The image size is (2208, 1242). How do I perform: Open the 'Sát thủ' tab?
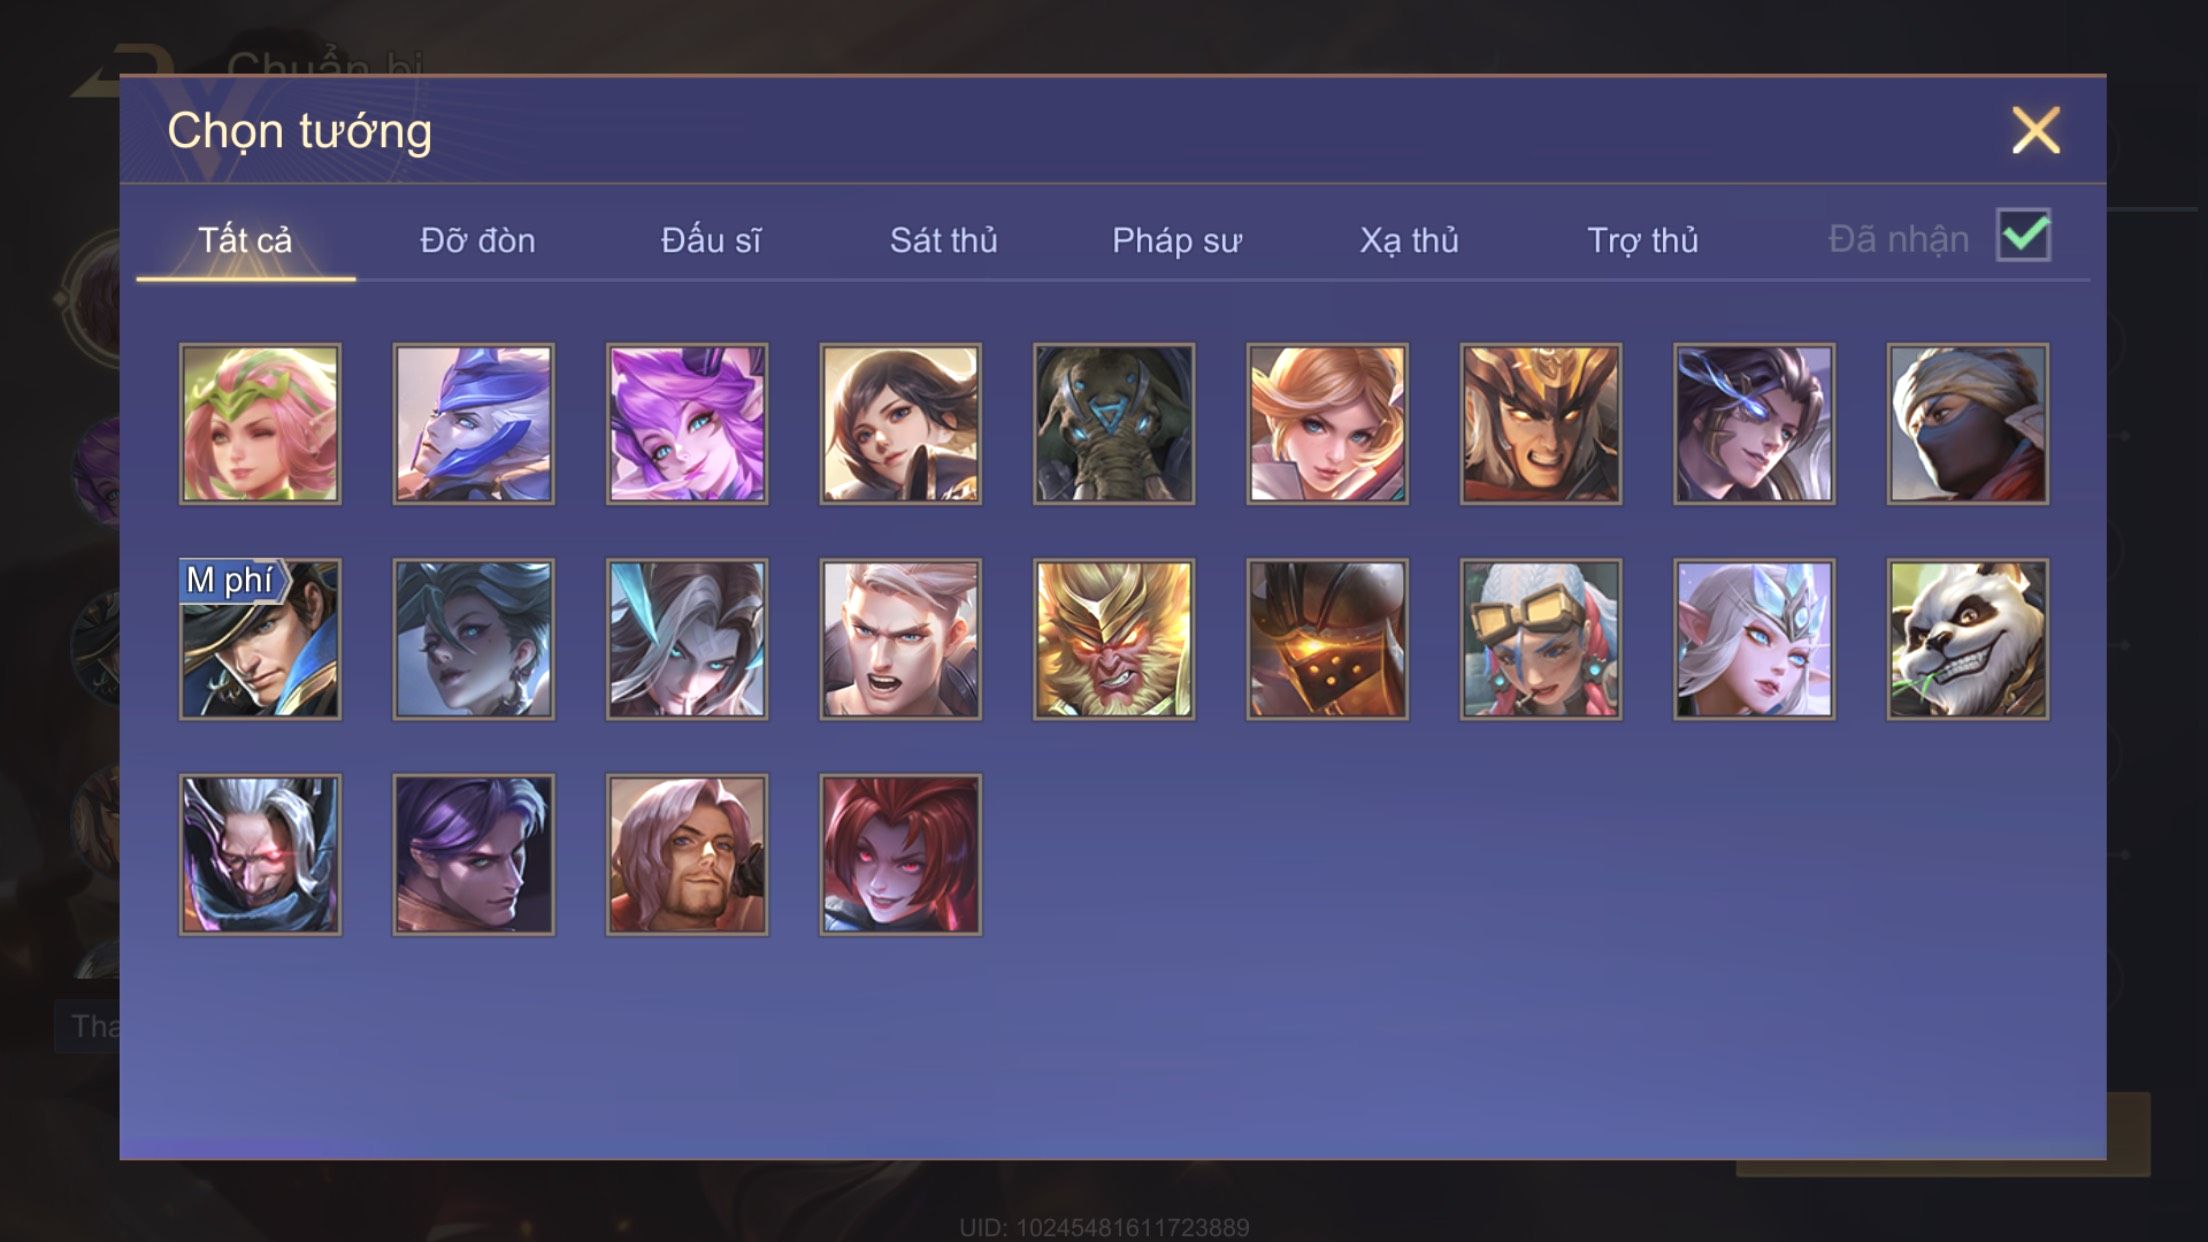pyautogui.click(x=943, y=240)
